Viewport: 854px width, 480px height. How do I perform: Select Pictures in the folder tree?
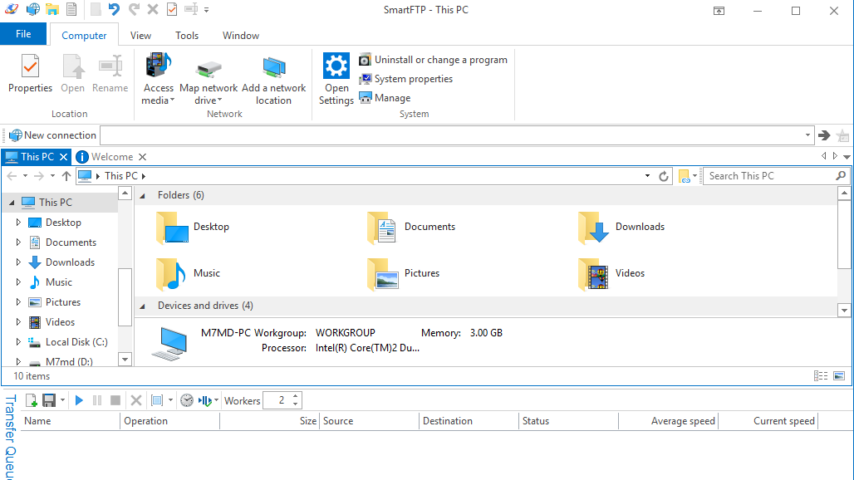pos(63,302)
